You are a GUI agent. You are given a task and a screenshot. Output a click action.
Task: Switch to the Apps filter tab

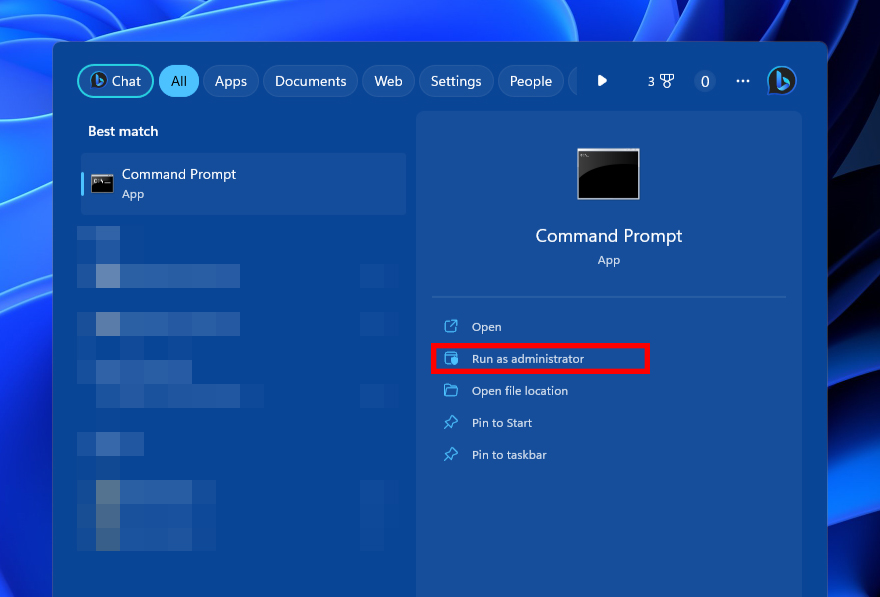[231, 81]
